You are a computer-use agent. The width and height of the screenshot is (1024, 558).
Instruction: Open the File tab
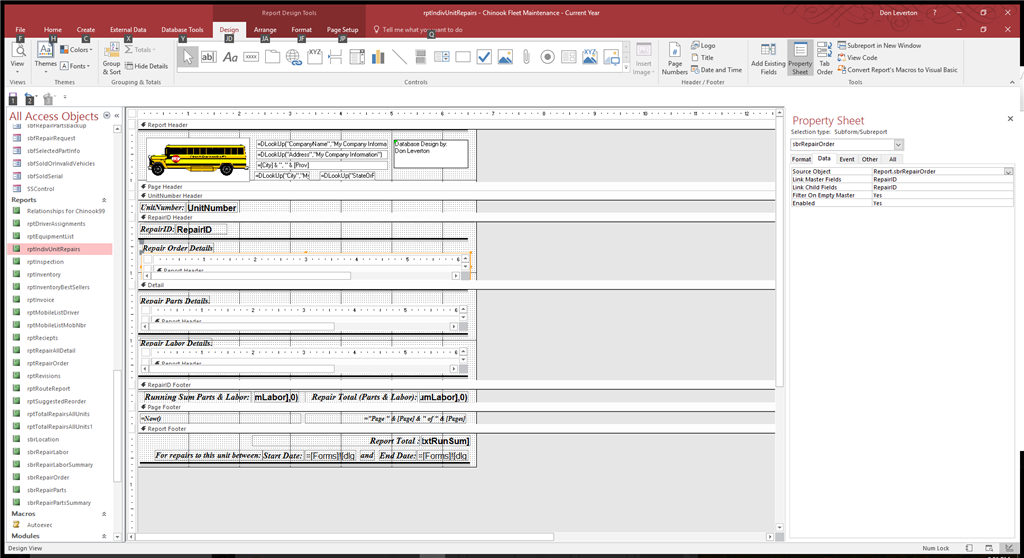coord(20,29)
